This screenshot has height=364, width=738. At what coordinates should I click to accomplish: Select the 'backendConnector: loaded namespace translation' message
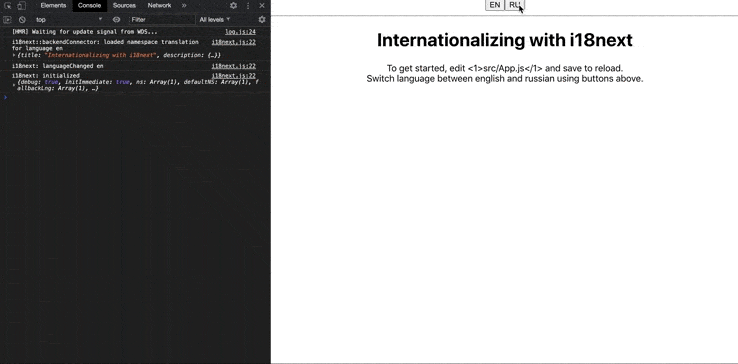click(105, 45)
